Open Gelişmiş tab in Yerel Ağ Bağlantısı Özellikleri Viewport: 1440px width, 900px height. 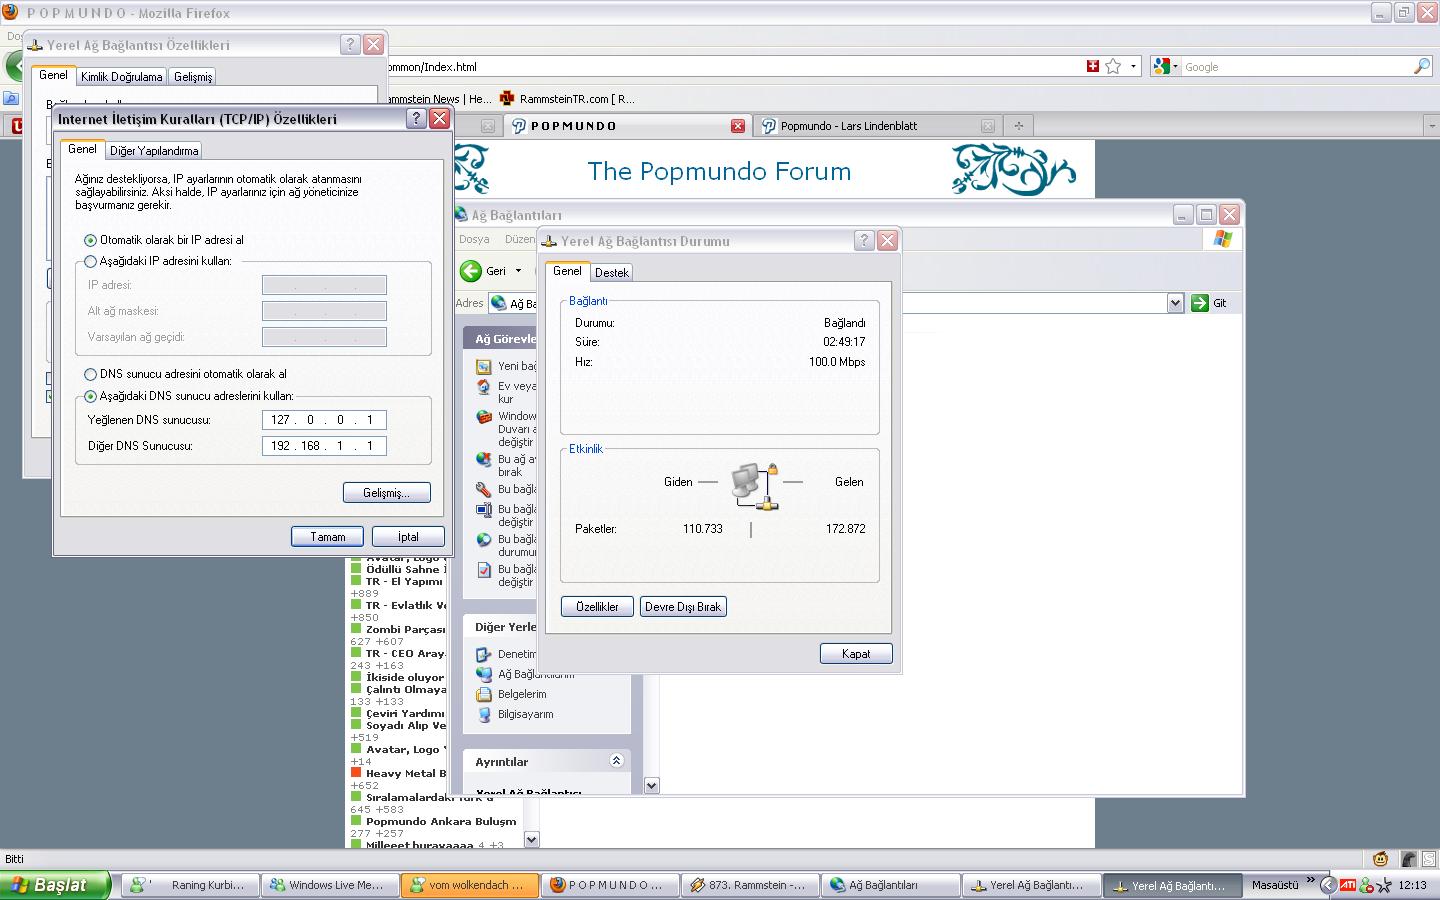[x=193, y=77]
